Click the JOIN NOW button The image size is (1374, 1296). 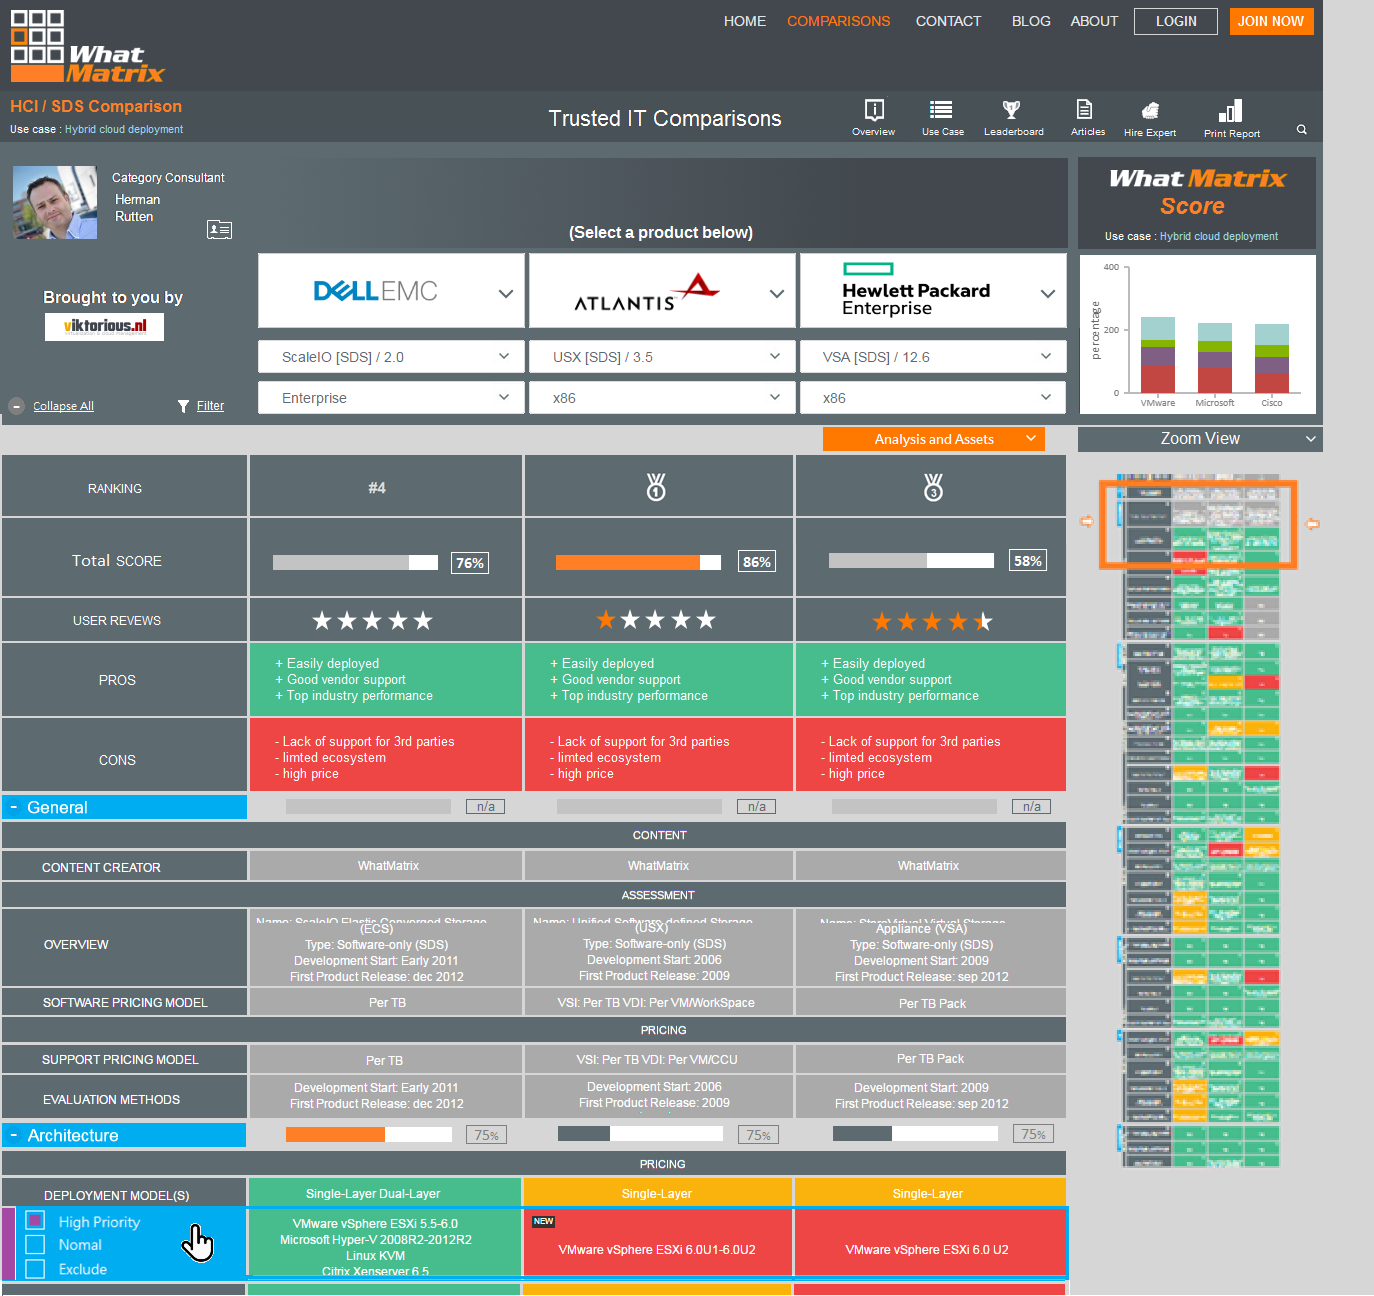click(x=1271, y=21)
